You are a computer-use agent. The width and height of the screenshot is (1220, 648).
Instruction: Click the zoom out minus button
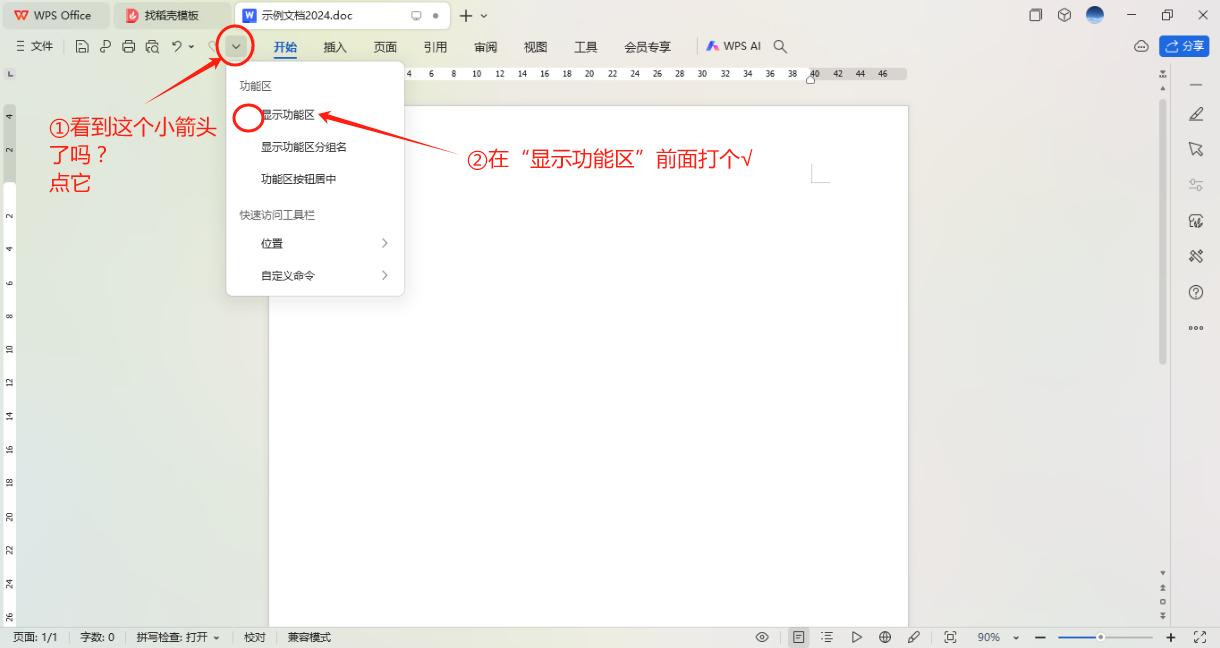pyautogui.click(x=1040, y=637)
